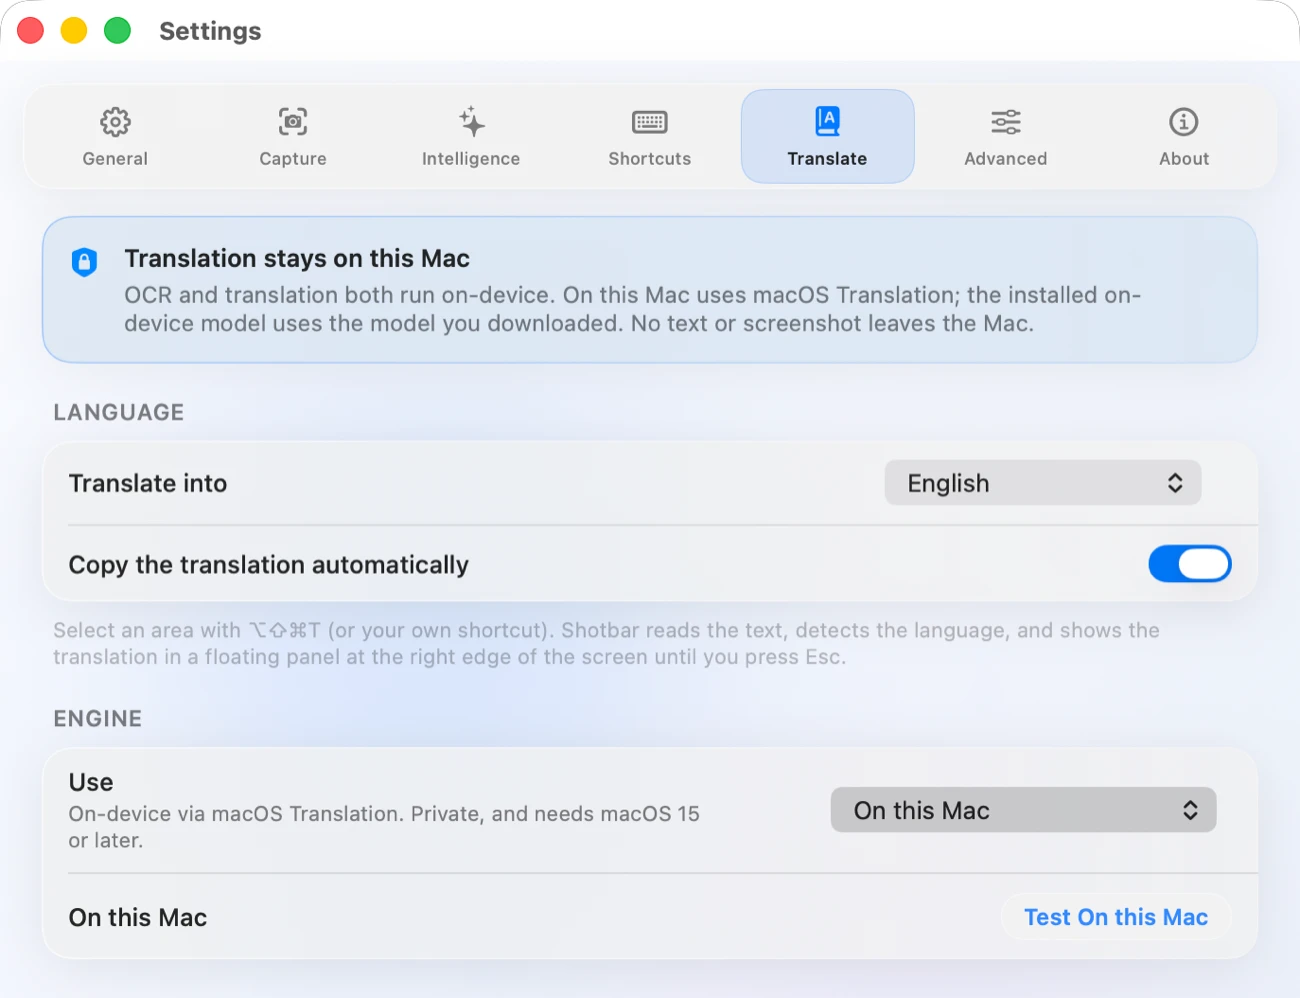Image resolution: width=1300 pixels, height=998 pixels.
Task: Click the Copy the translation automatically label
Action: point(269,565)
